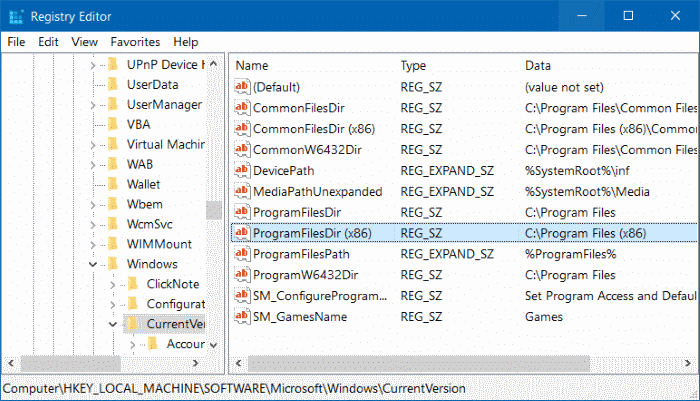
Task: Expand the WIMMount key
Action: 93,245
